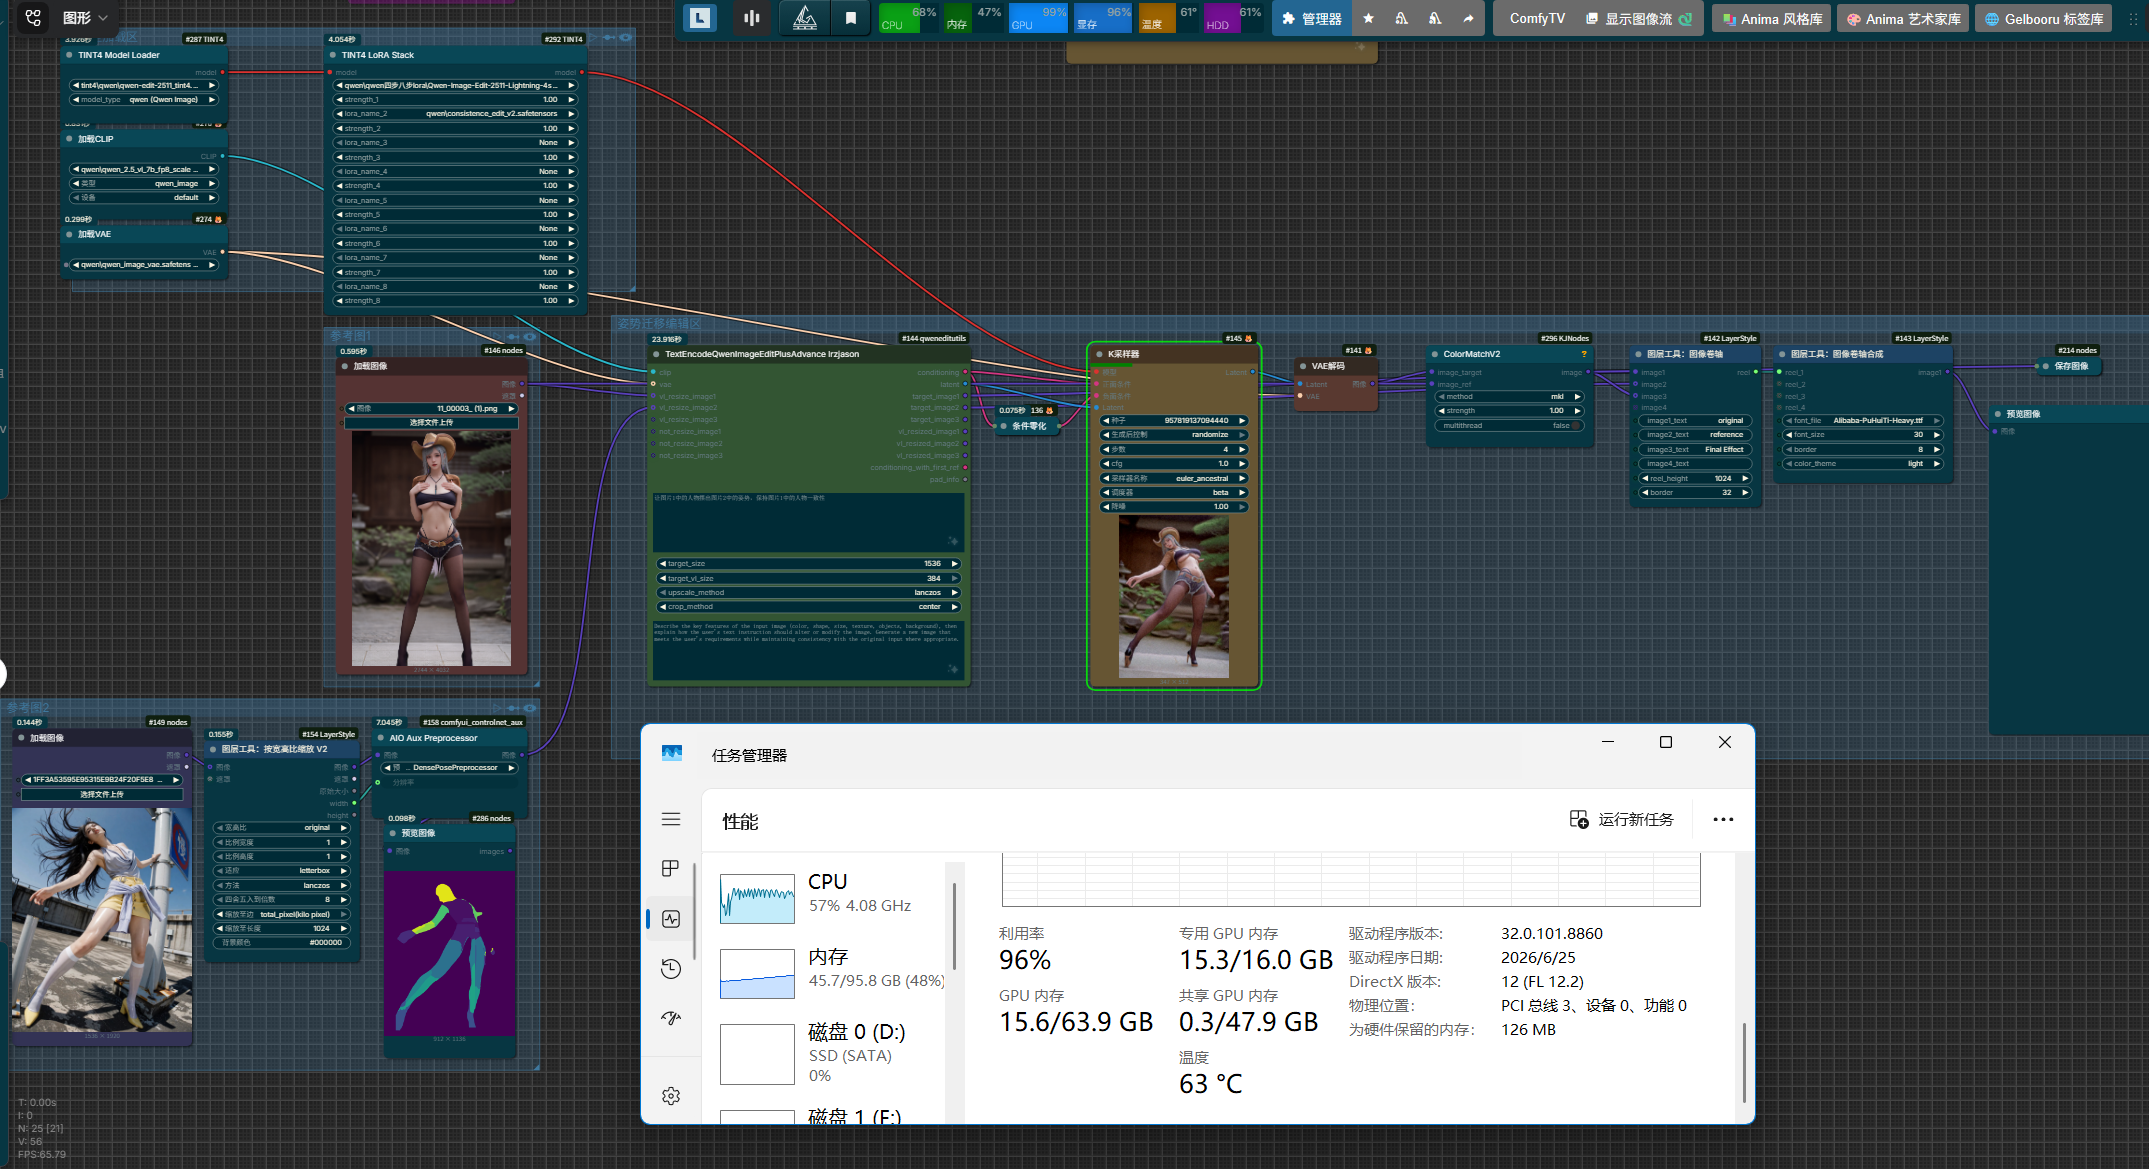Click 选择文件上传 in node #149

click(102, 795)
